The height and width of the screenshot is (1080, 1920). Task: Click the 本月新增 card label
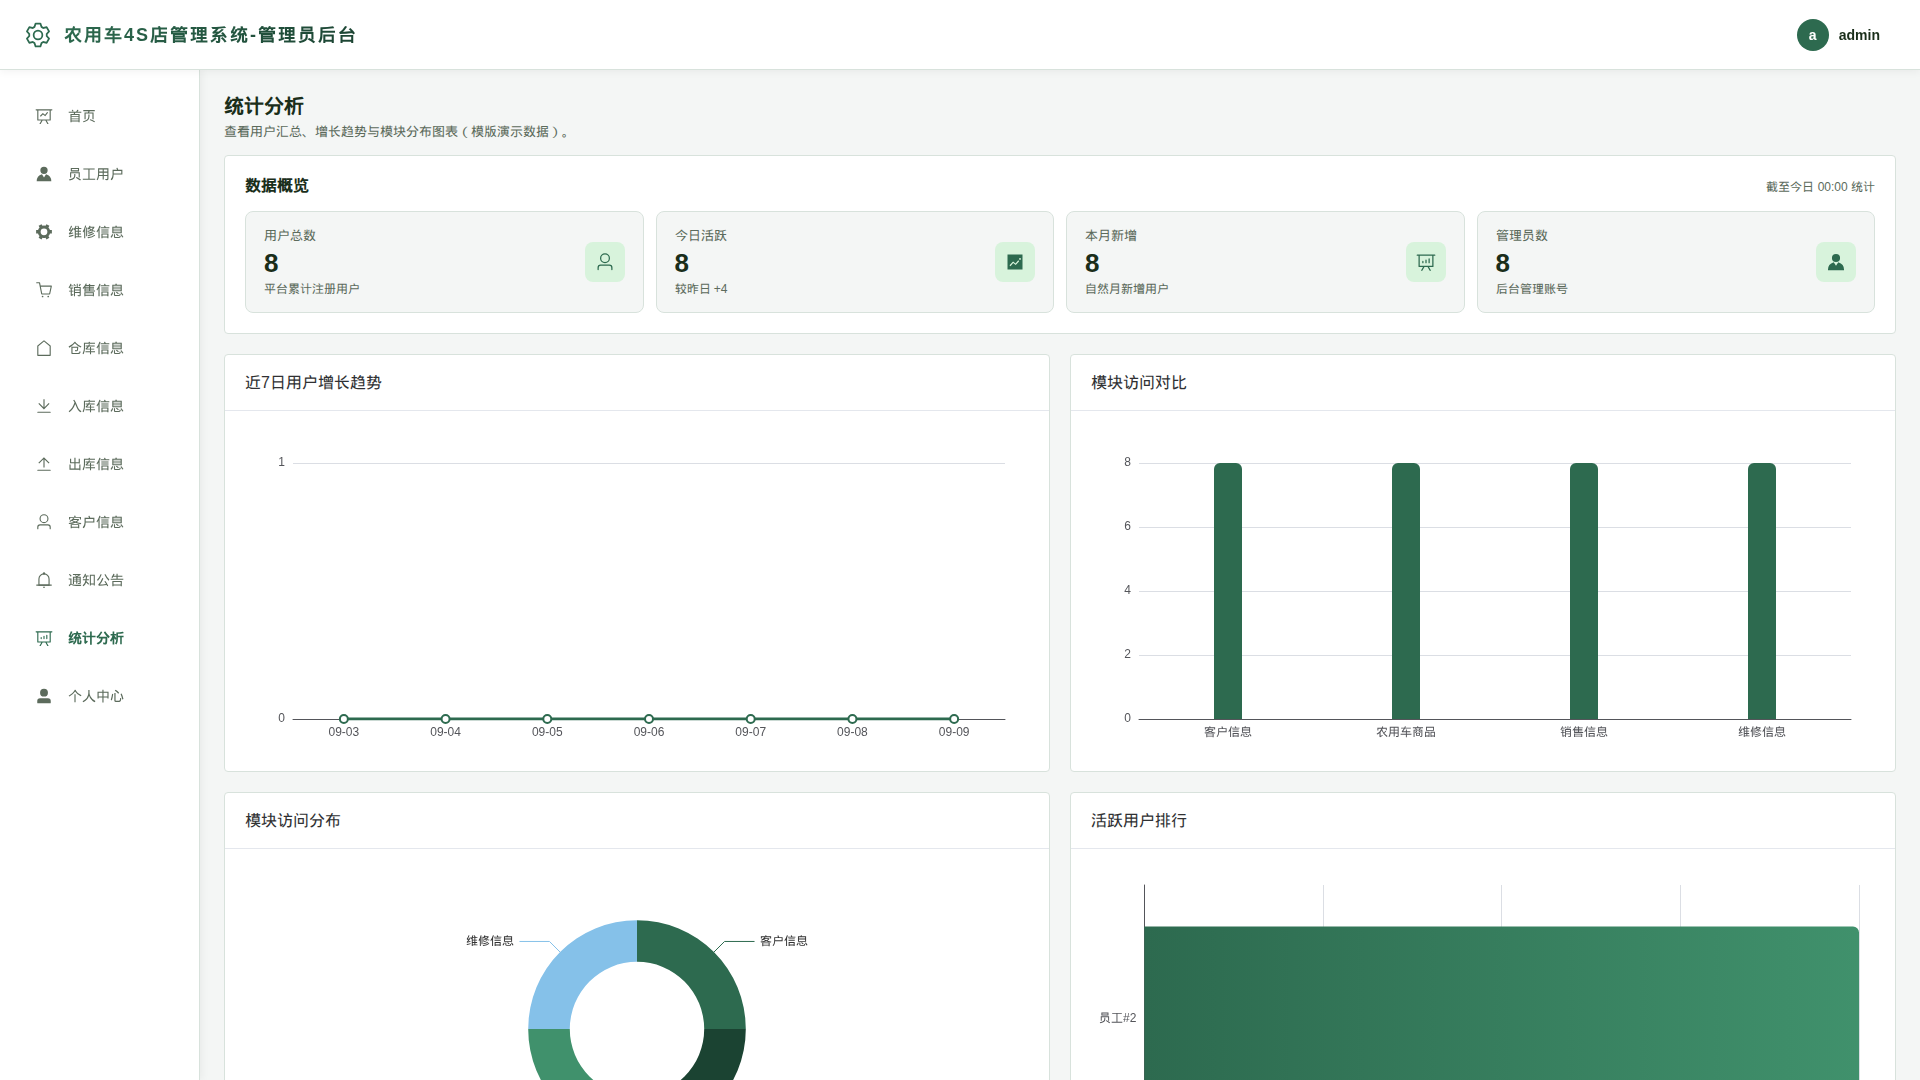(1111, 236)
